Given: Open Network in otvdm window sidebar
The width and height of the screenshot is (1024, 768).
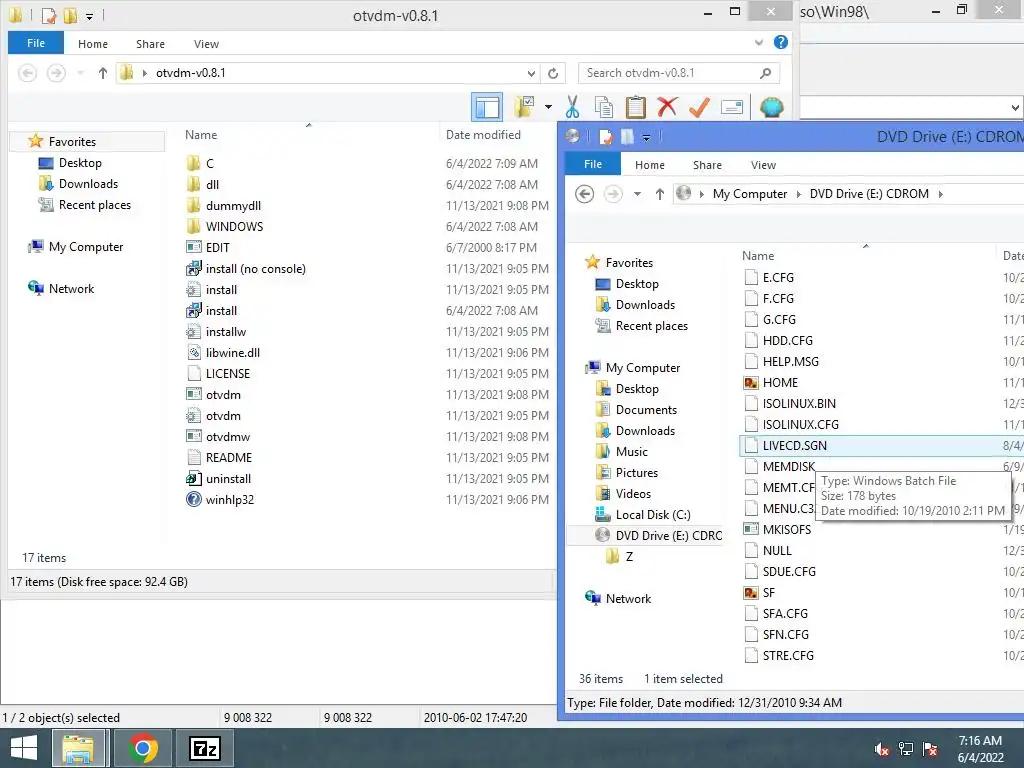Looking at the screenshot, I should point(71,289).
